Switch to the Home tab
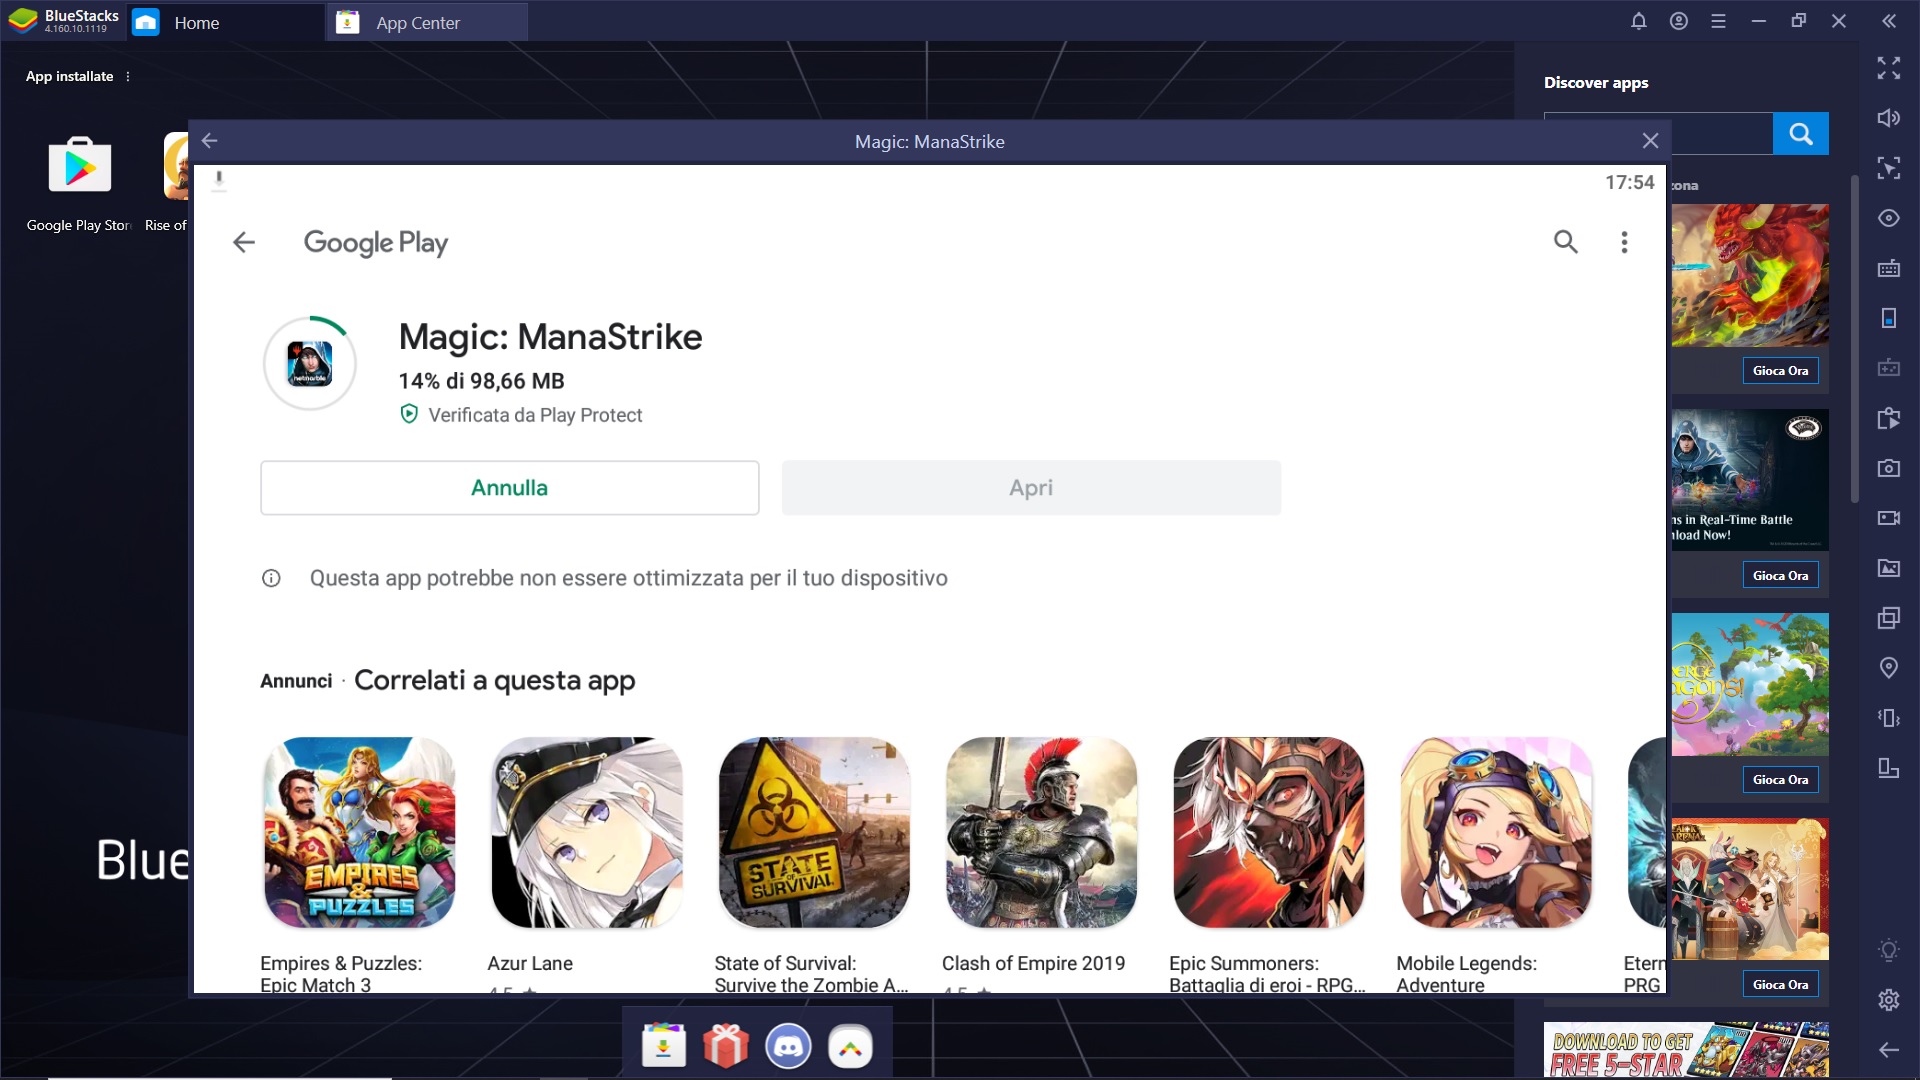The height and width of the screenshot is (1080, 1920). (226, 22)
